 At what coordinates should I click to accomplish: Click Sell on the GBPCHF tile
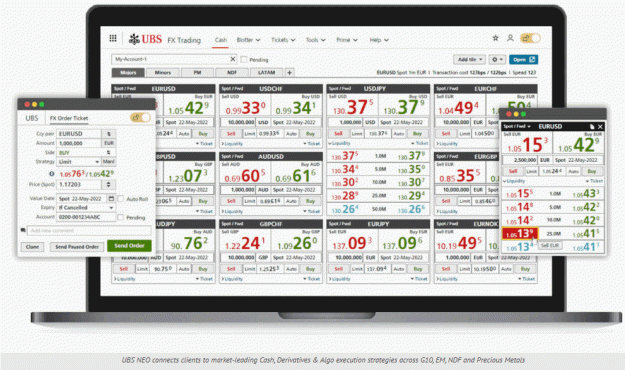231,269
